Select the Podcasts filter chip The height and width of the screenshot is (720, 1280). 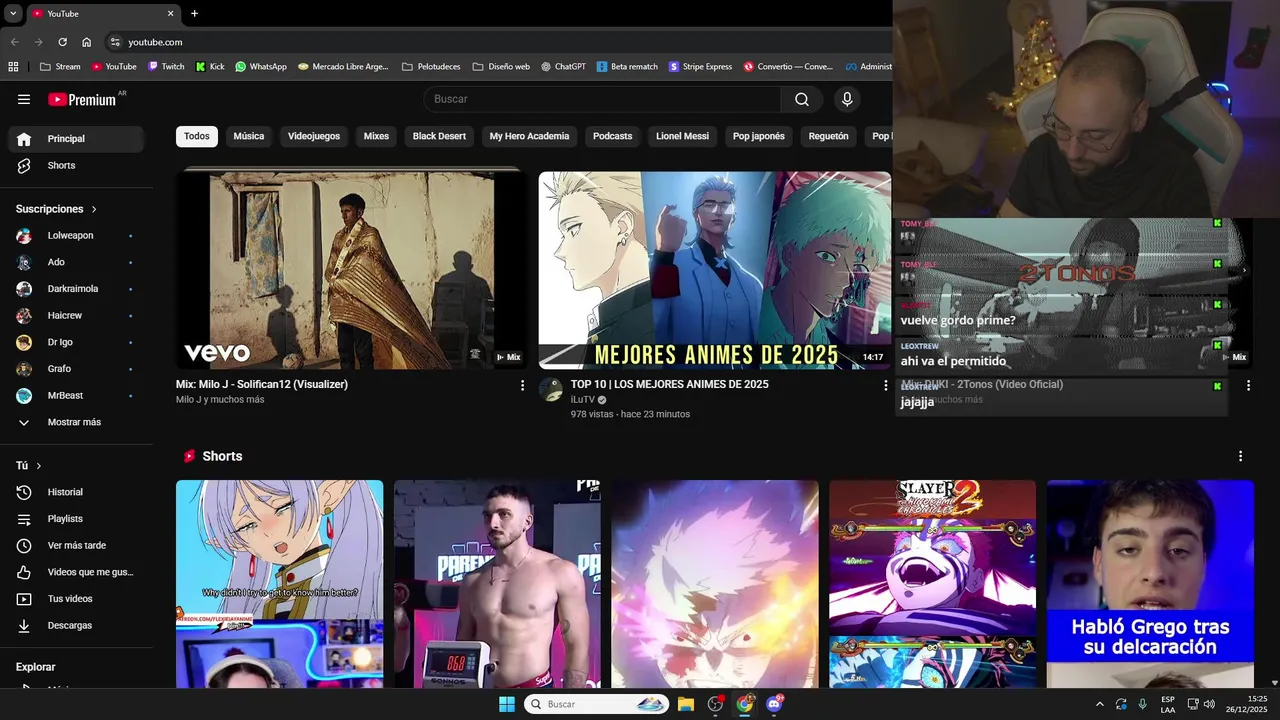pos(612,136)
